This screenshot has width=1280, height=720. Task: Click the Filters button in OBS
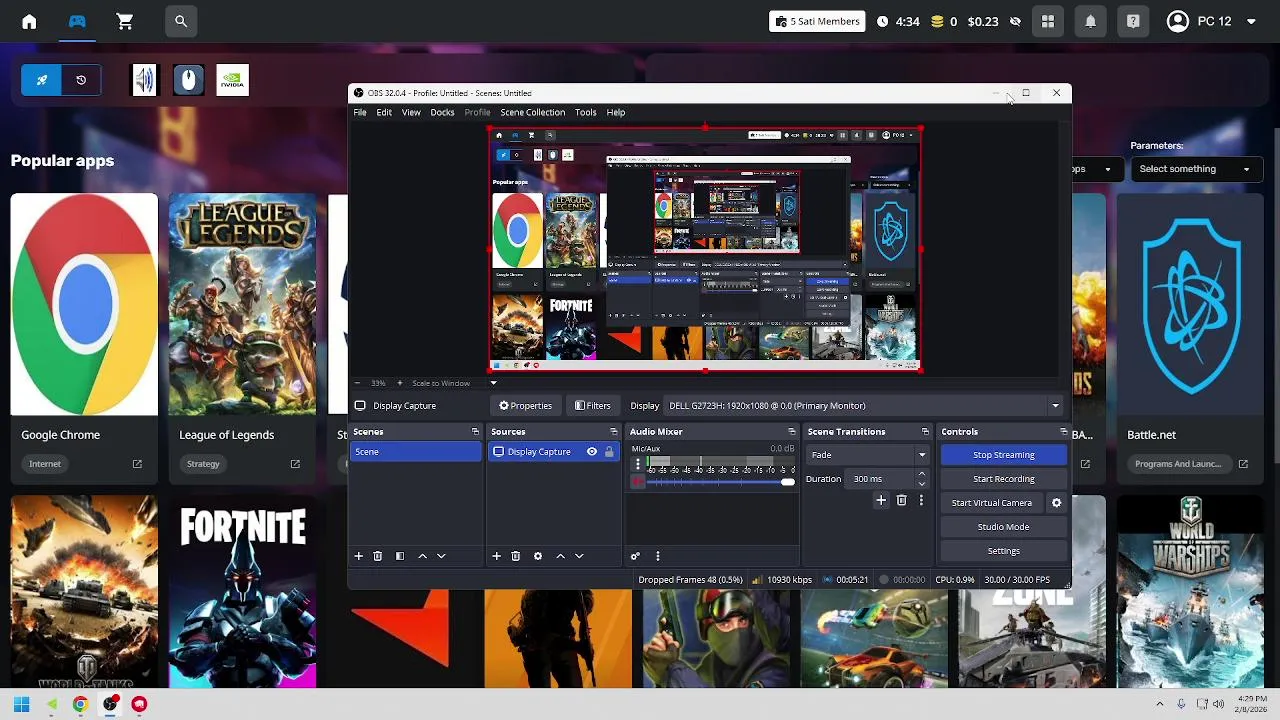click(593, 406)
